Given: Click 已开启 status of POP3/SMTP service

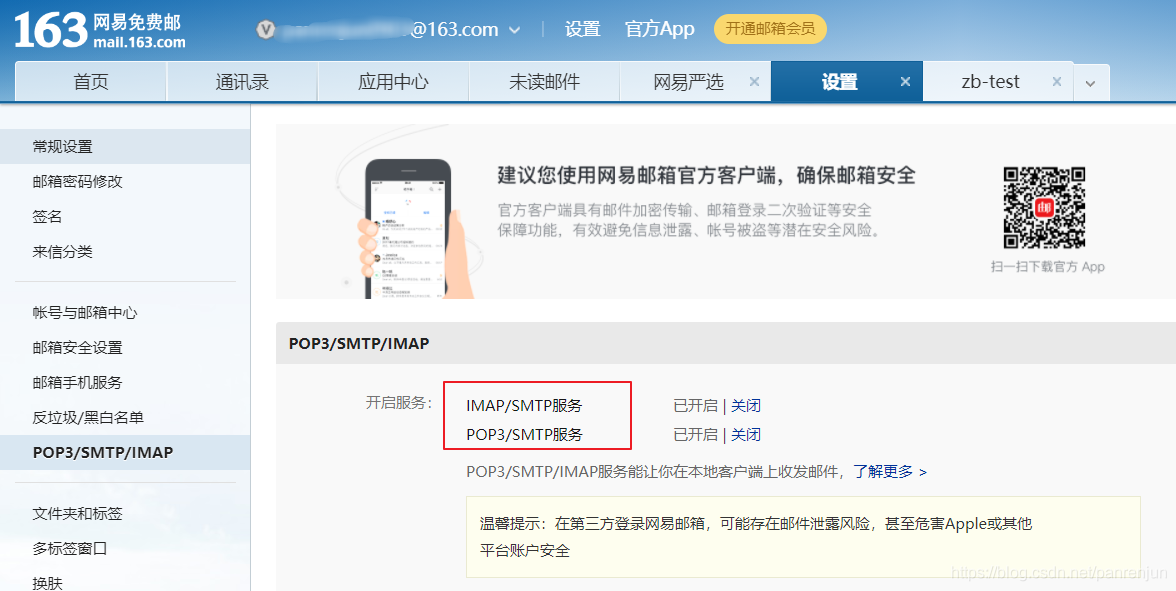Looking at the screenshot, I should coord(695,434).
